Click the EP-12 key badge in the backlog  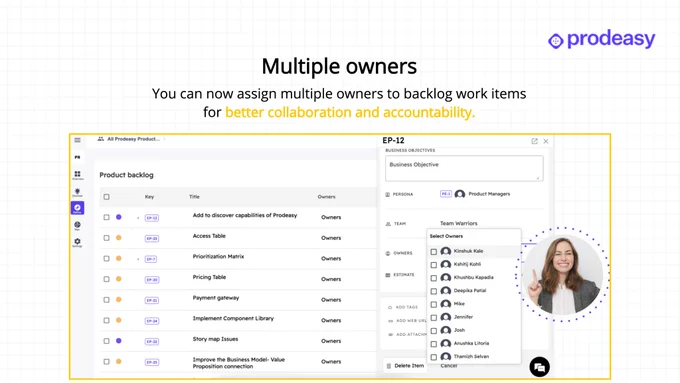152,218
